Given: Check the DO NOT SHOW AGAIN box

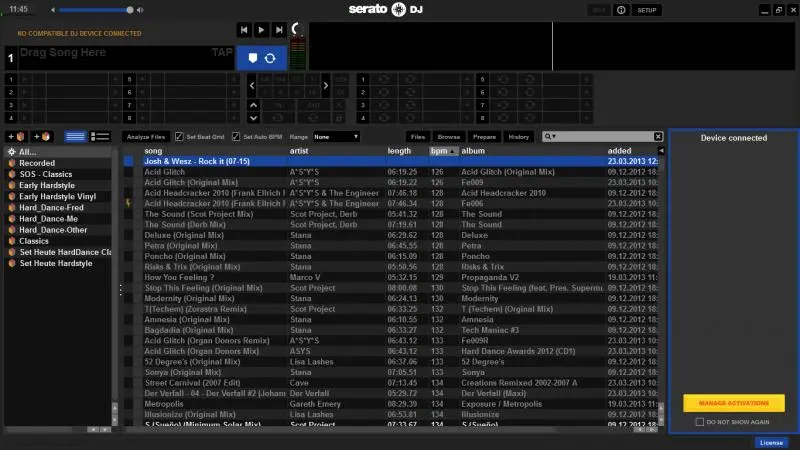Looking at the screenshot, I should [699, 422].
